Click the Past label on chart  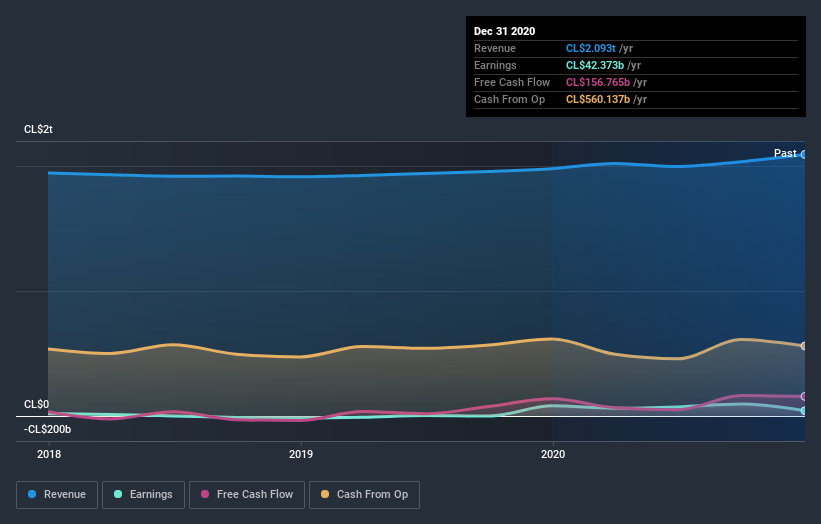[785, 153]
